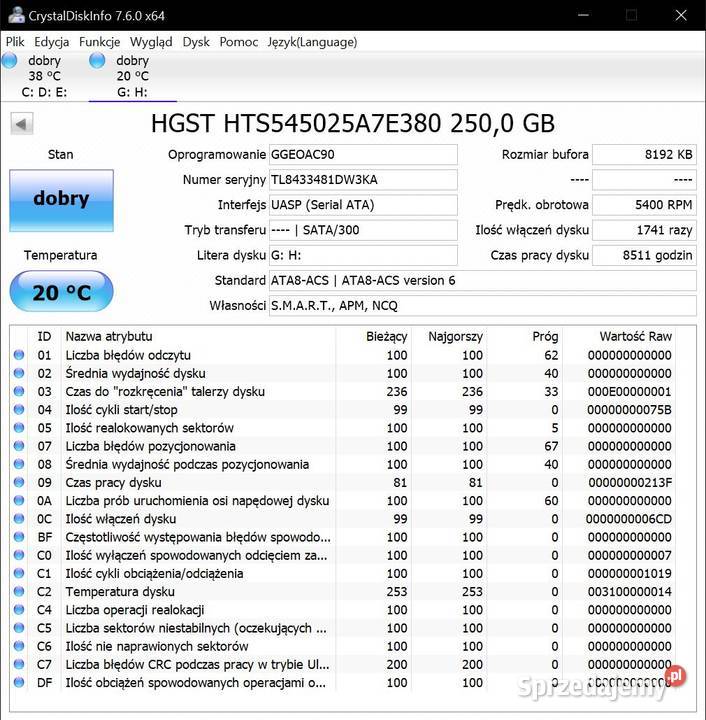Open the Pomoc menu
This screenshot has width=706, height=720.
click(x=239, y=42)
